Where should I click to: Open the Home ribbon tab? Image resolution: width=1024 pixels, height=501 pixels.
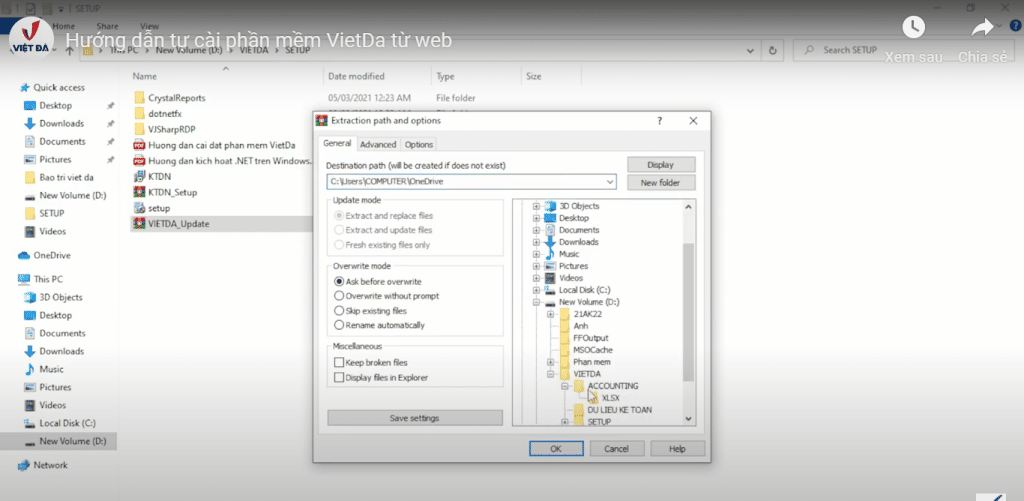(64, 26)
